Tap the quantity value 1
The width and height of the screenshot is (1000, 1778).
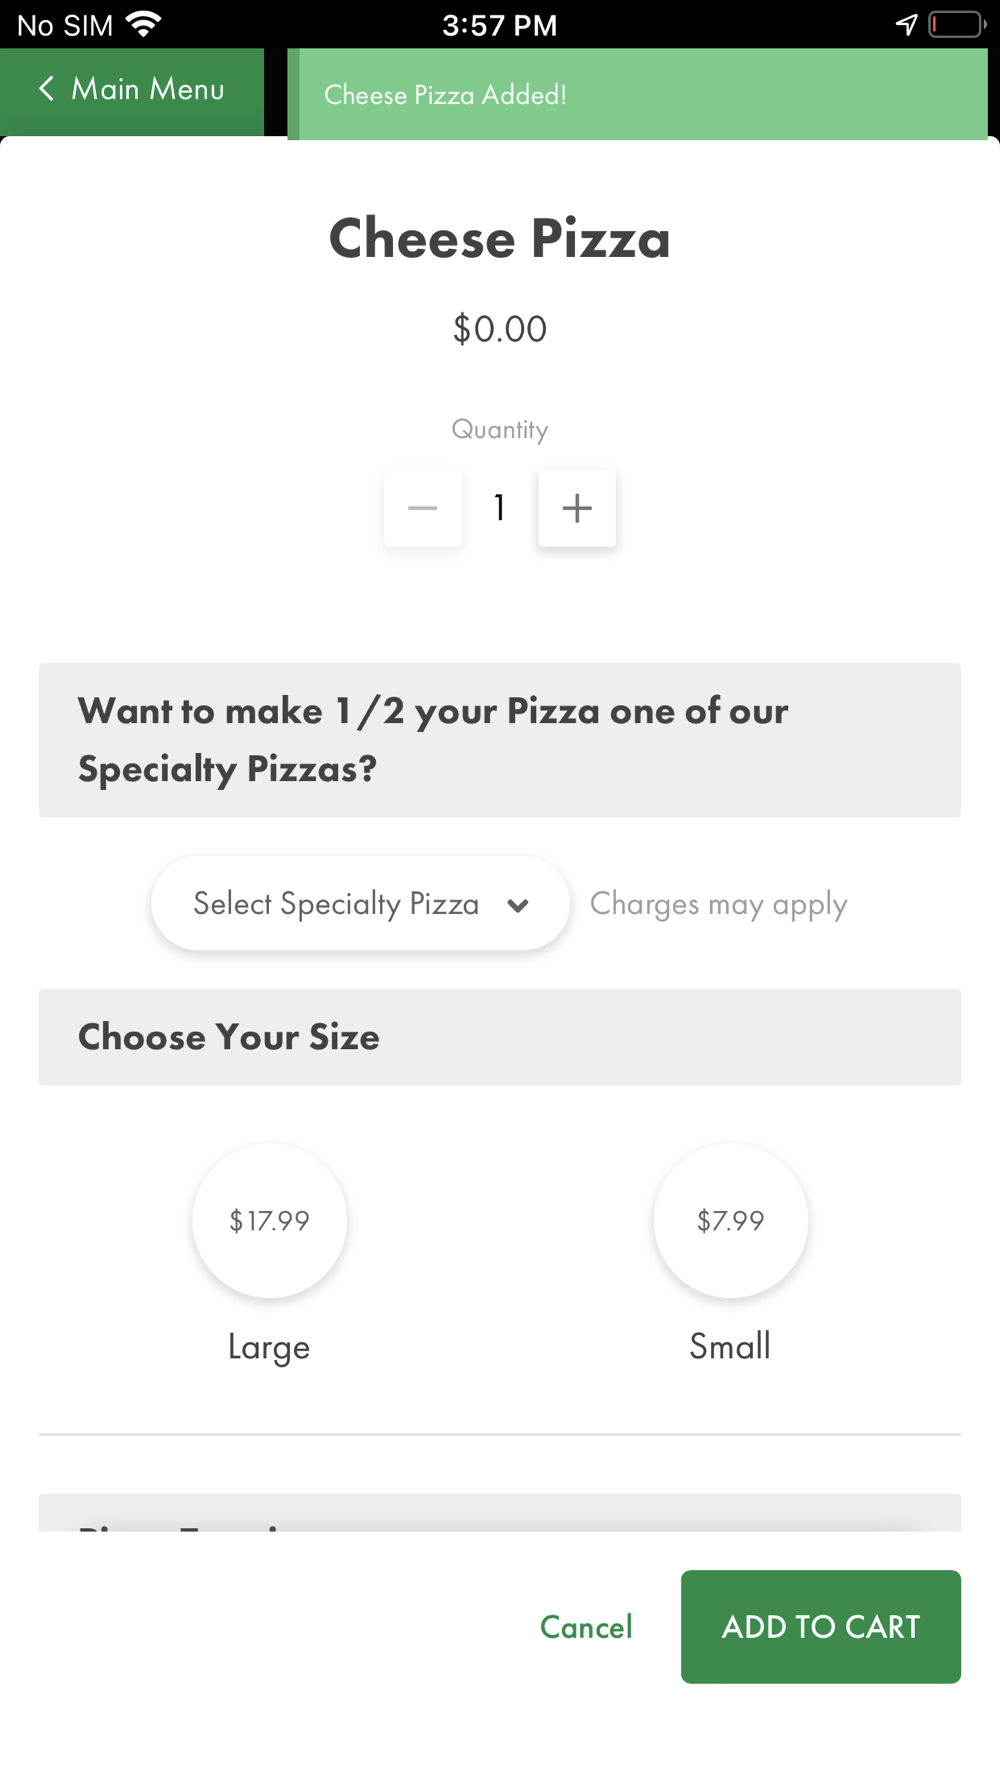click(499, 508)
